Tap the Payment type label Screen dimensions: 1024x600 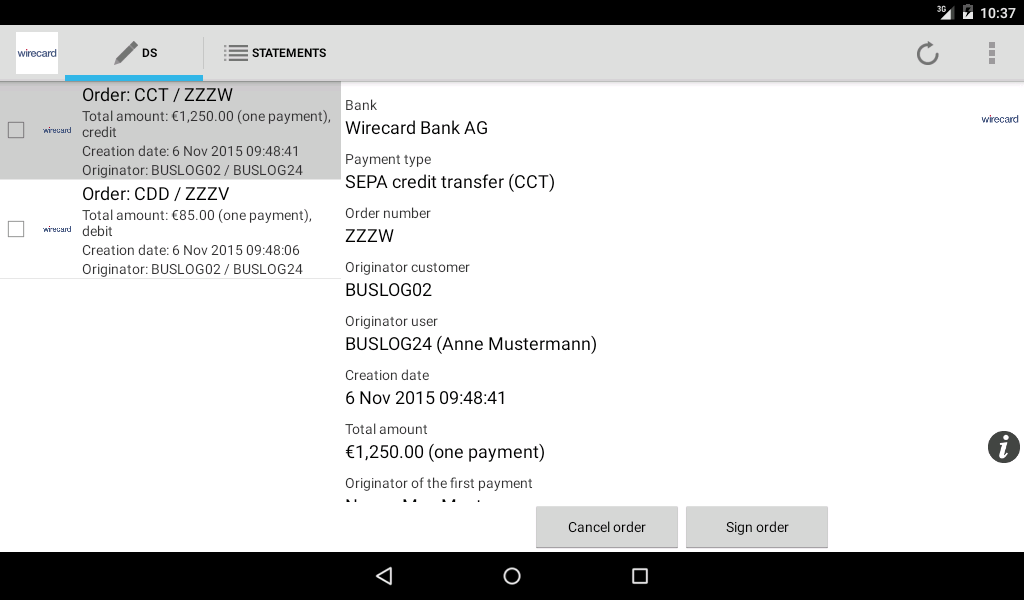388,159
